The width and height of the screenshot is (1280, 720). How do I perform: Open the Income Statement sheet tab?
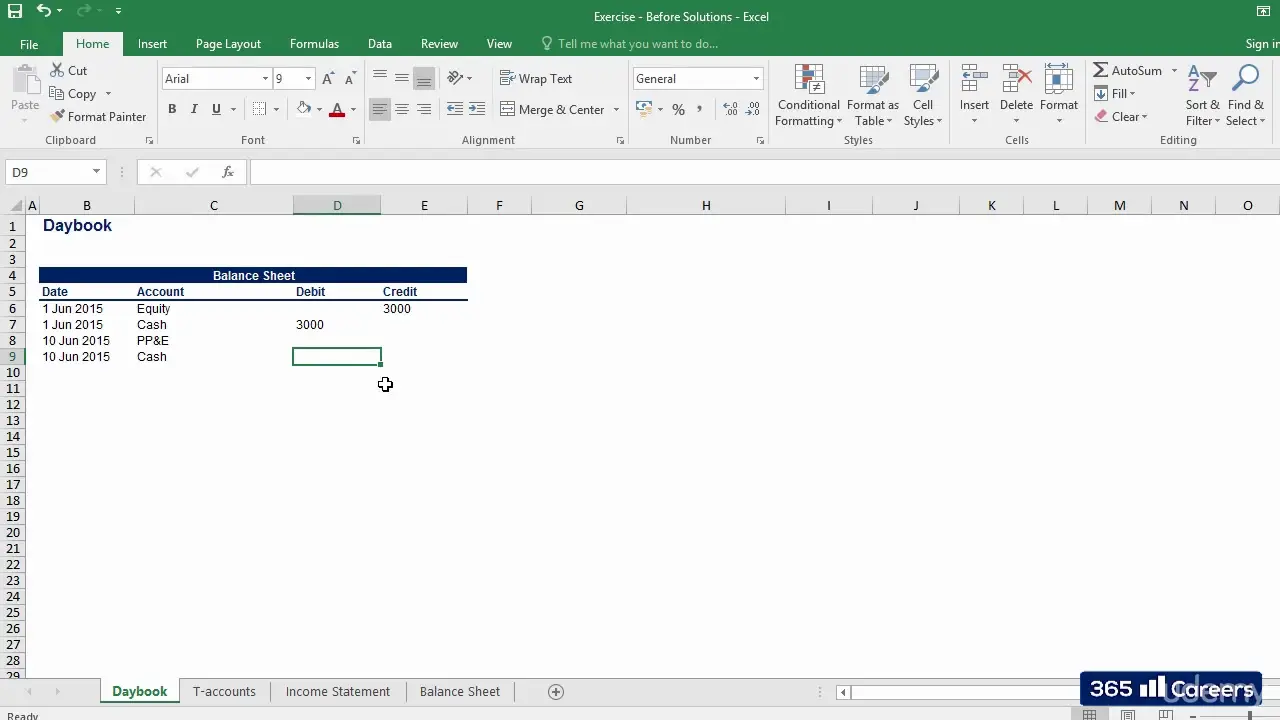[338, 691]
